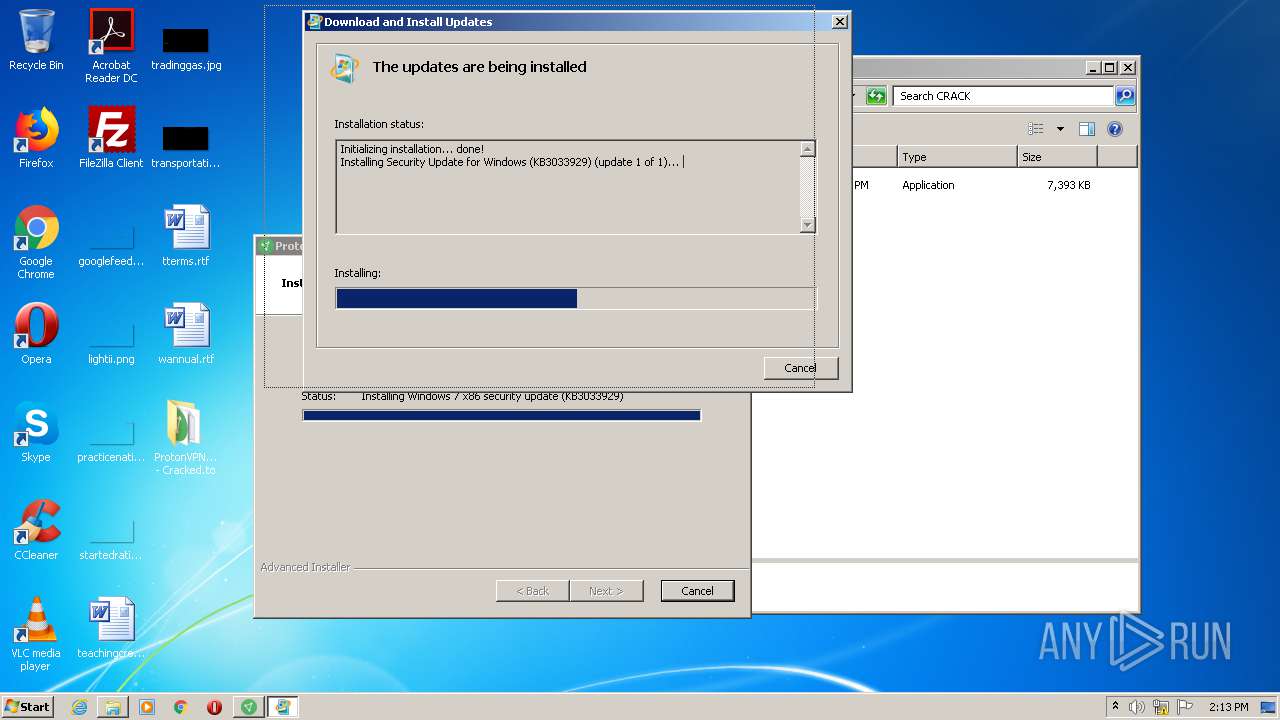Maximize the CRACK Explorer window
The width and height of the screenshot is (1280, 720).
point(1110,68)
